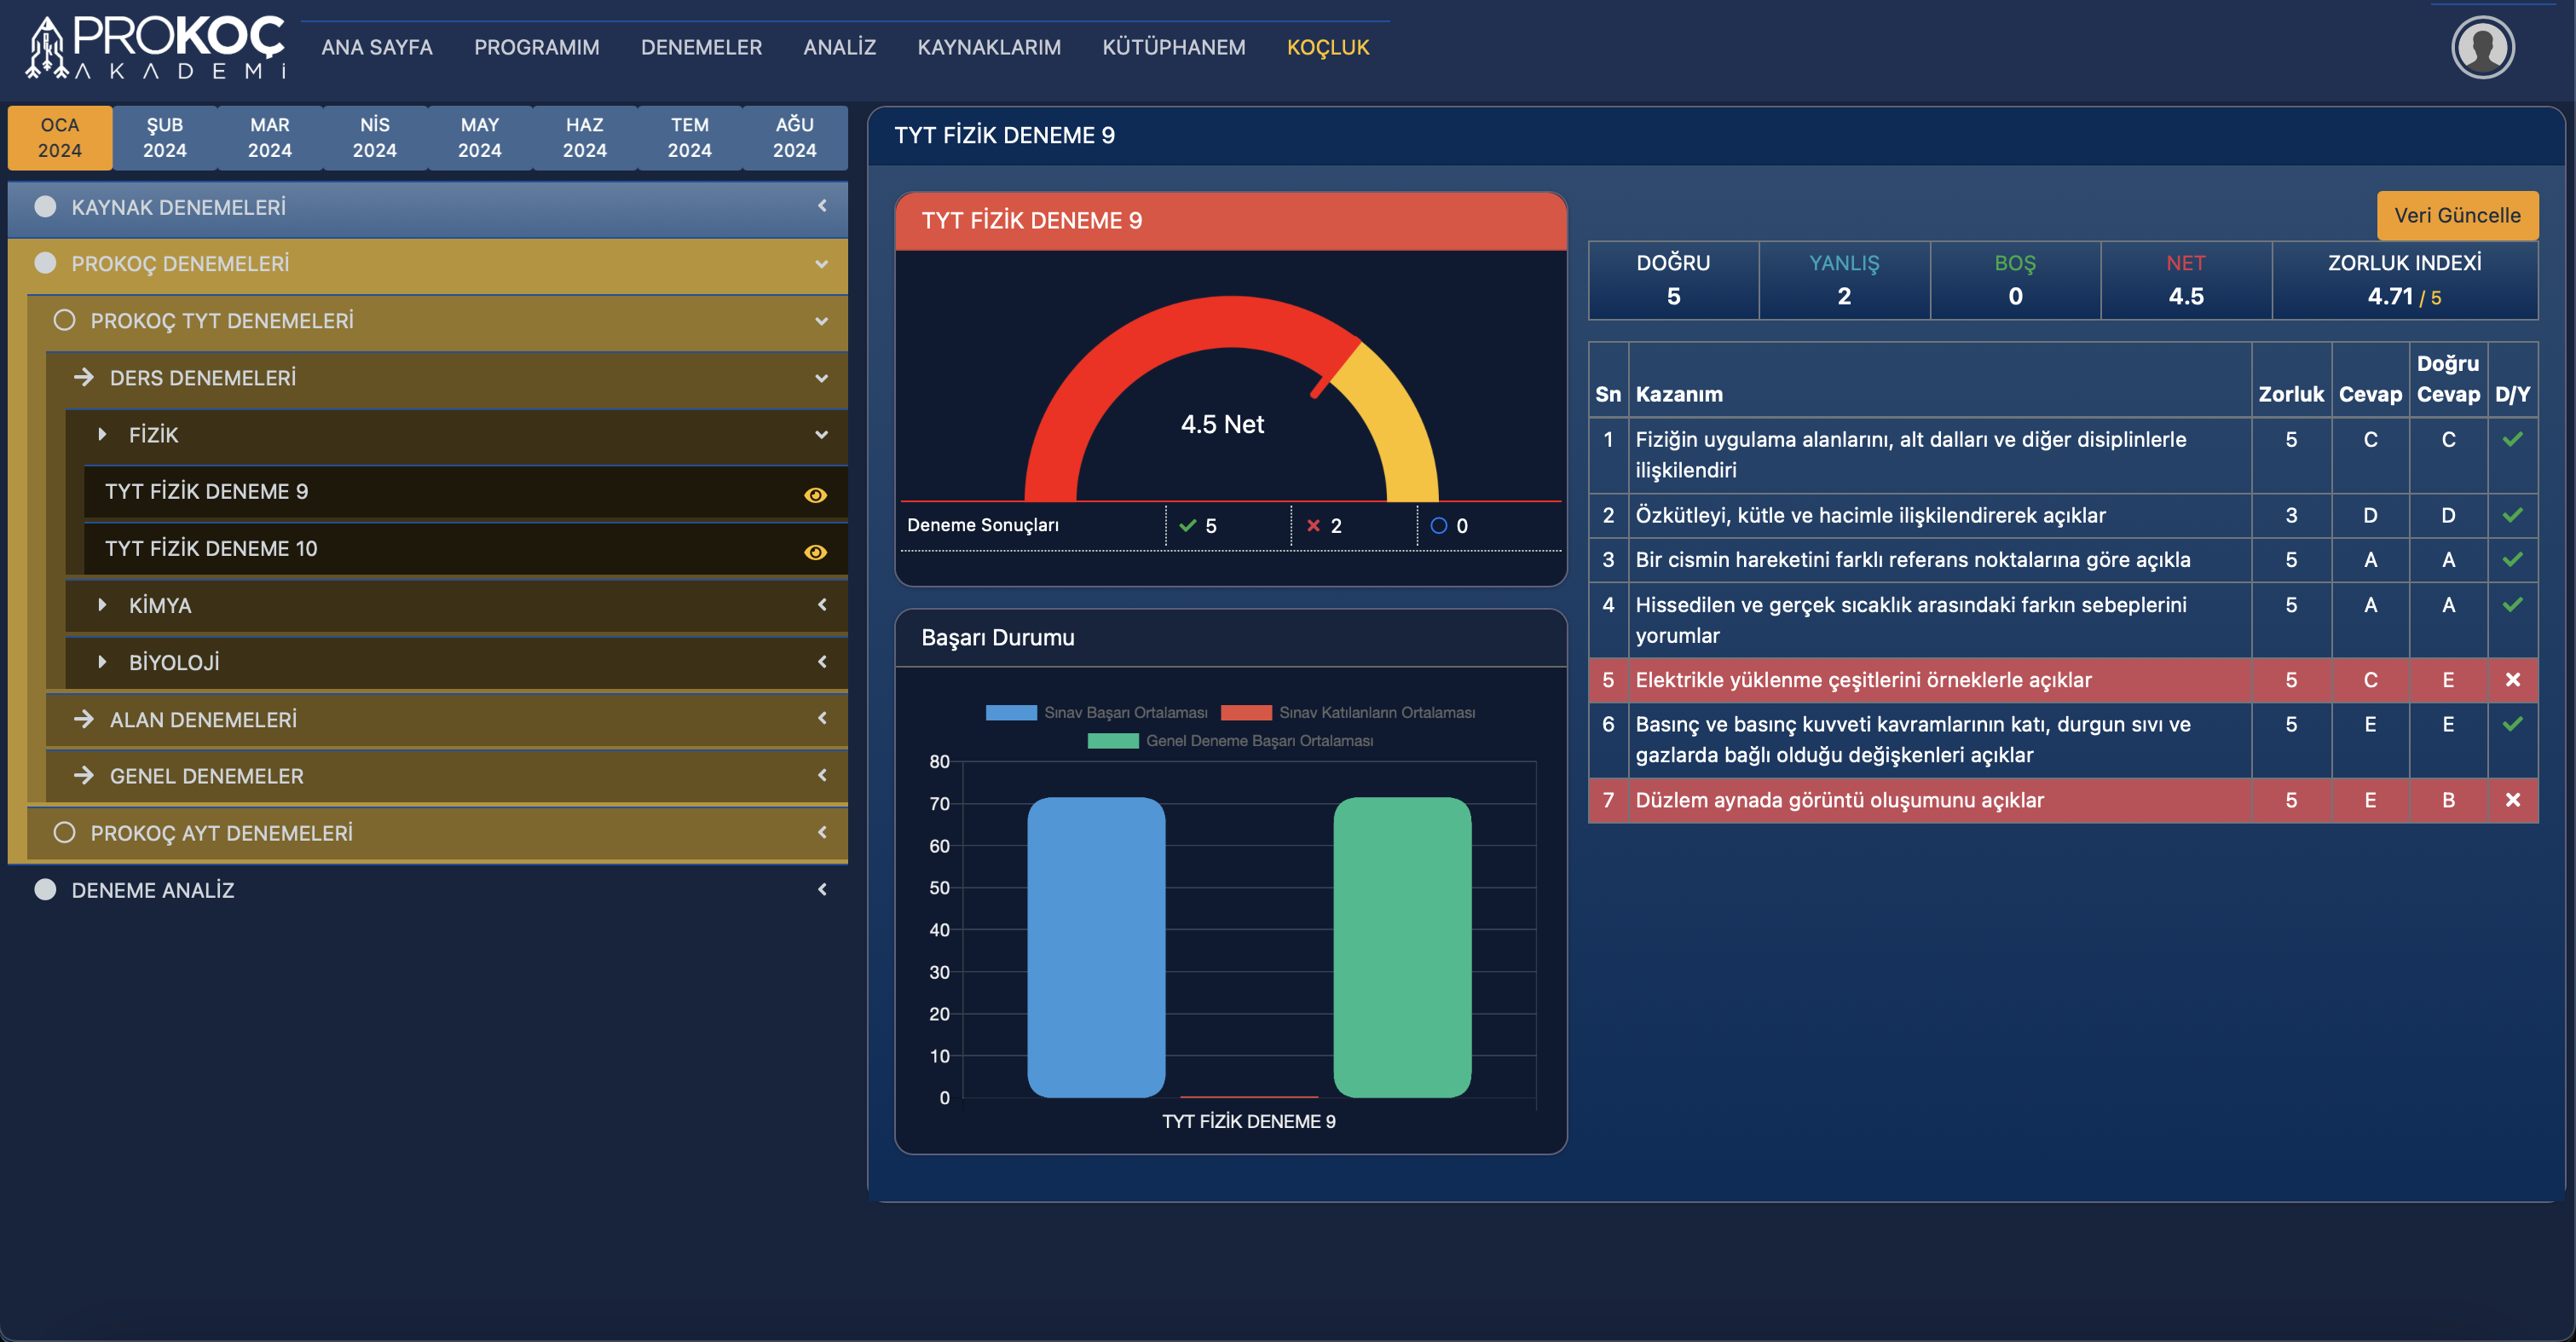Click arrow icon beside DERS DENEMELERİ
Screen dimensions: 2576x1342
coord(84,377)
